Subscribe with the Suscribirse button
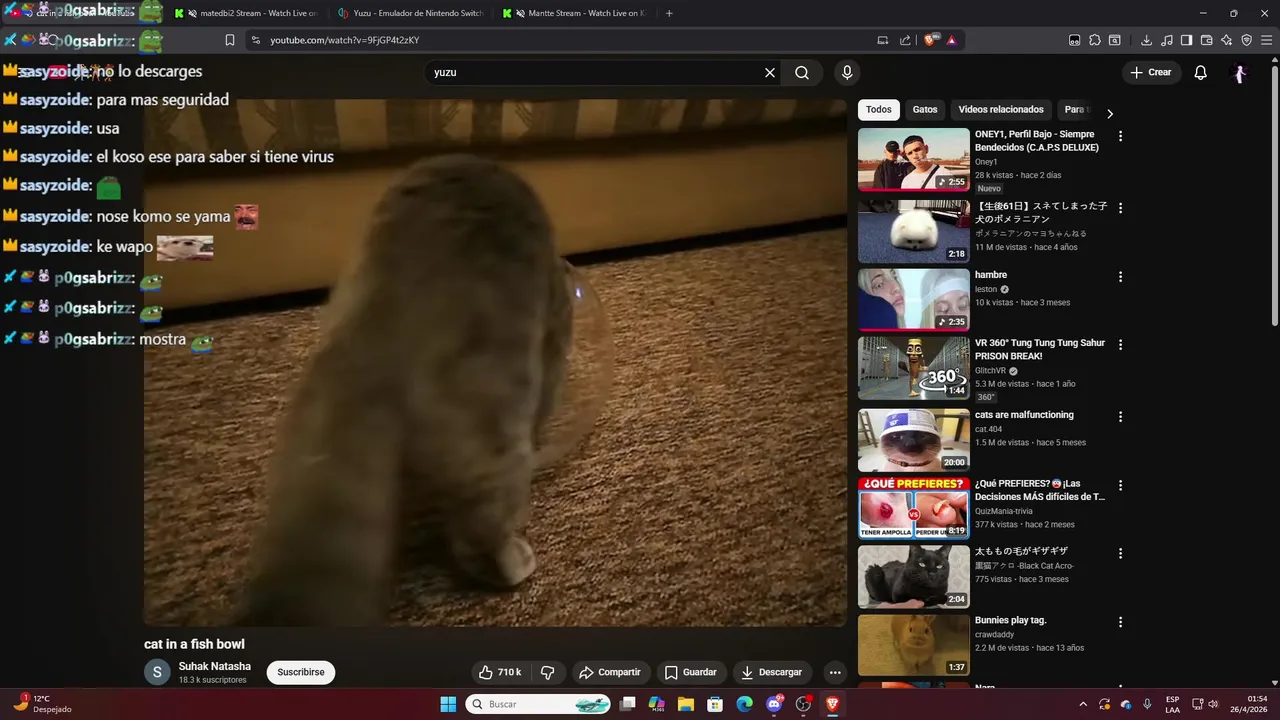Viewport: 1280px width, 720px height. pyautogui.click(x=301, y=672)
